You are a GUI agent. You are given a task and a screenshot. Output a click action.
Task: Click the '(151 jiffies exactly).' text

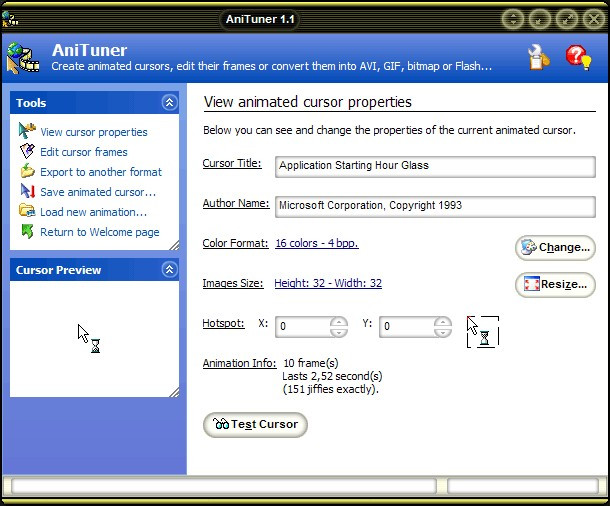point(331,389)
